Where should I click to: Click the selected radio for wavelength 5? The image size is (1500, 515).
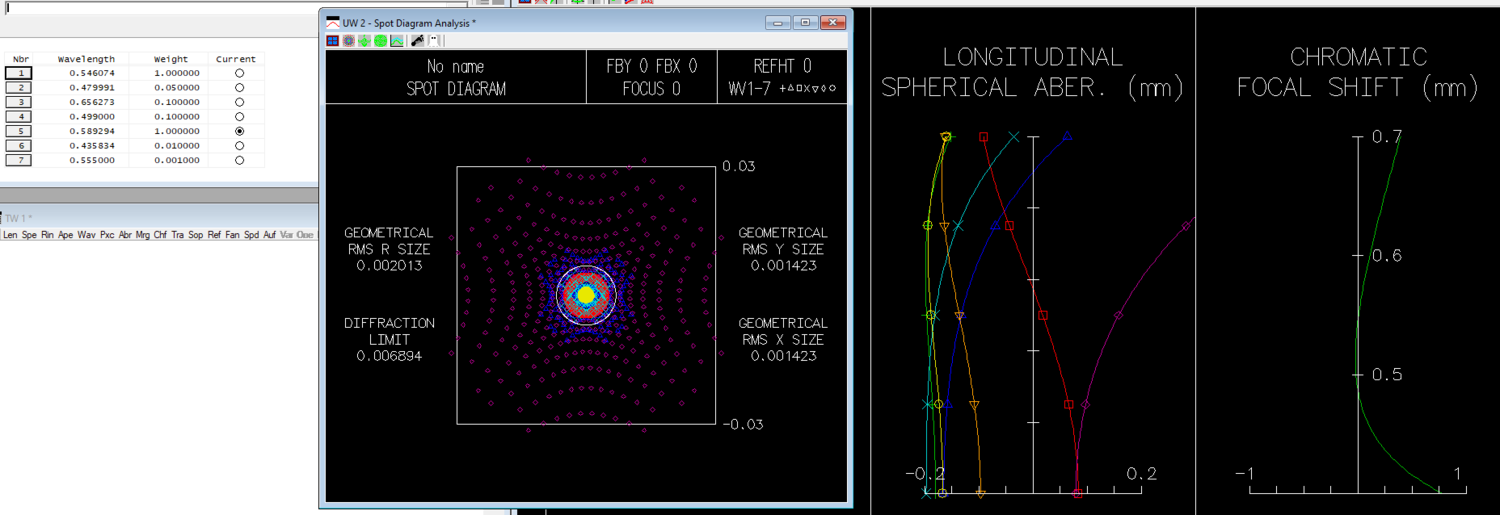(239, 131)
